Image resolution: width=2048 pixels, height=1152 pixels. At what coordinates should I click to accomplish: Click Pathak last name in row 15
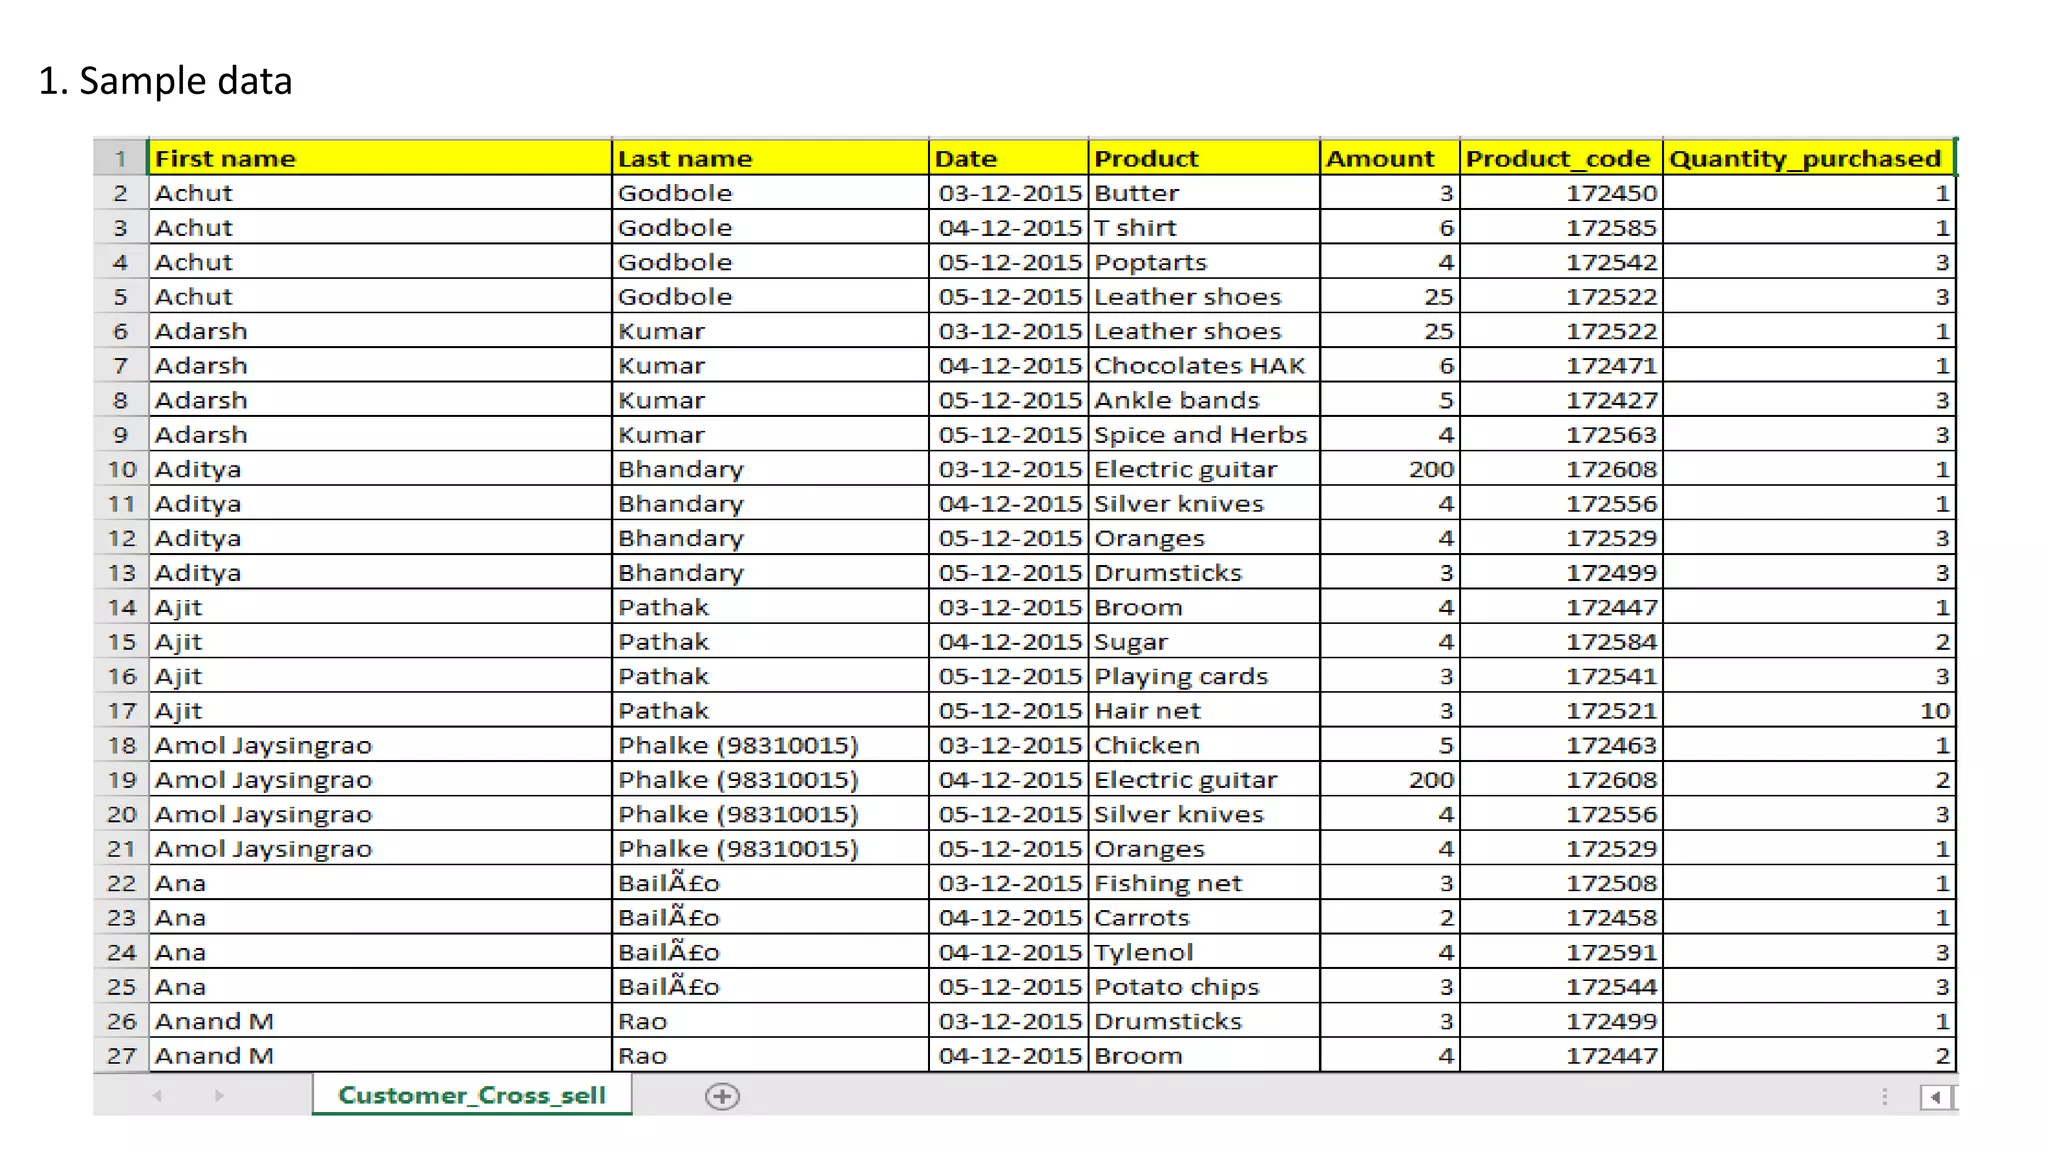click(x=770, y=641)
